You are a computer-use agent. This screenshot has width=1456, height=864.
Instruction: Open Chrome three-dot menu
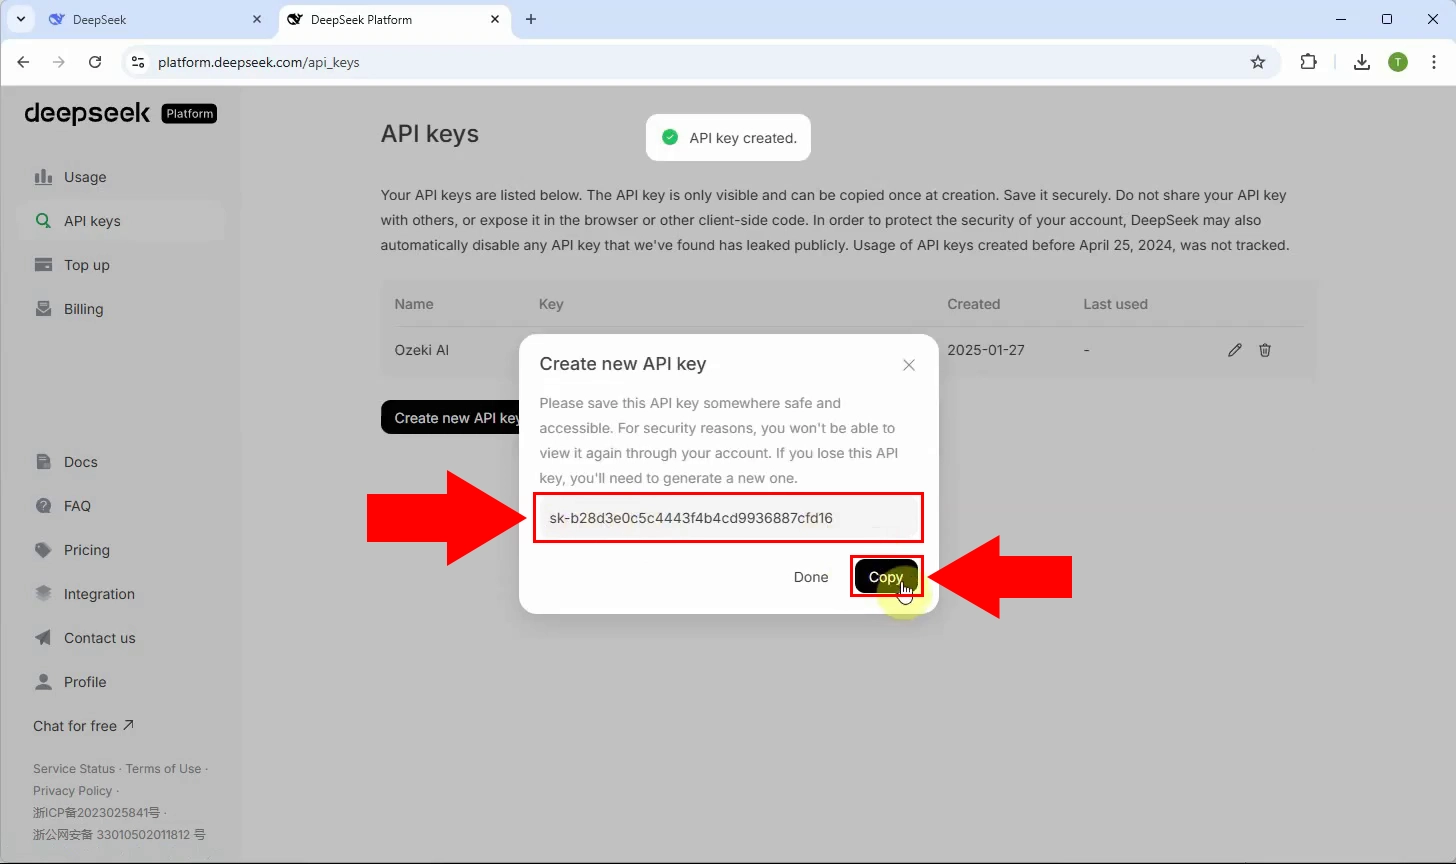pyautogui.click(x=1436, y=62)
